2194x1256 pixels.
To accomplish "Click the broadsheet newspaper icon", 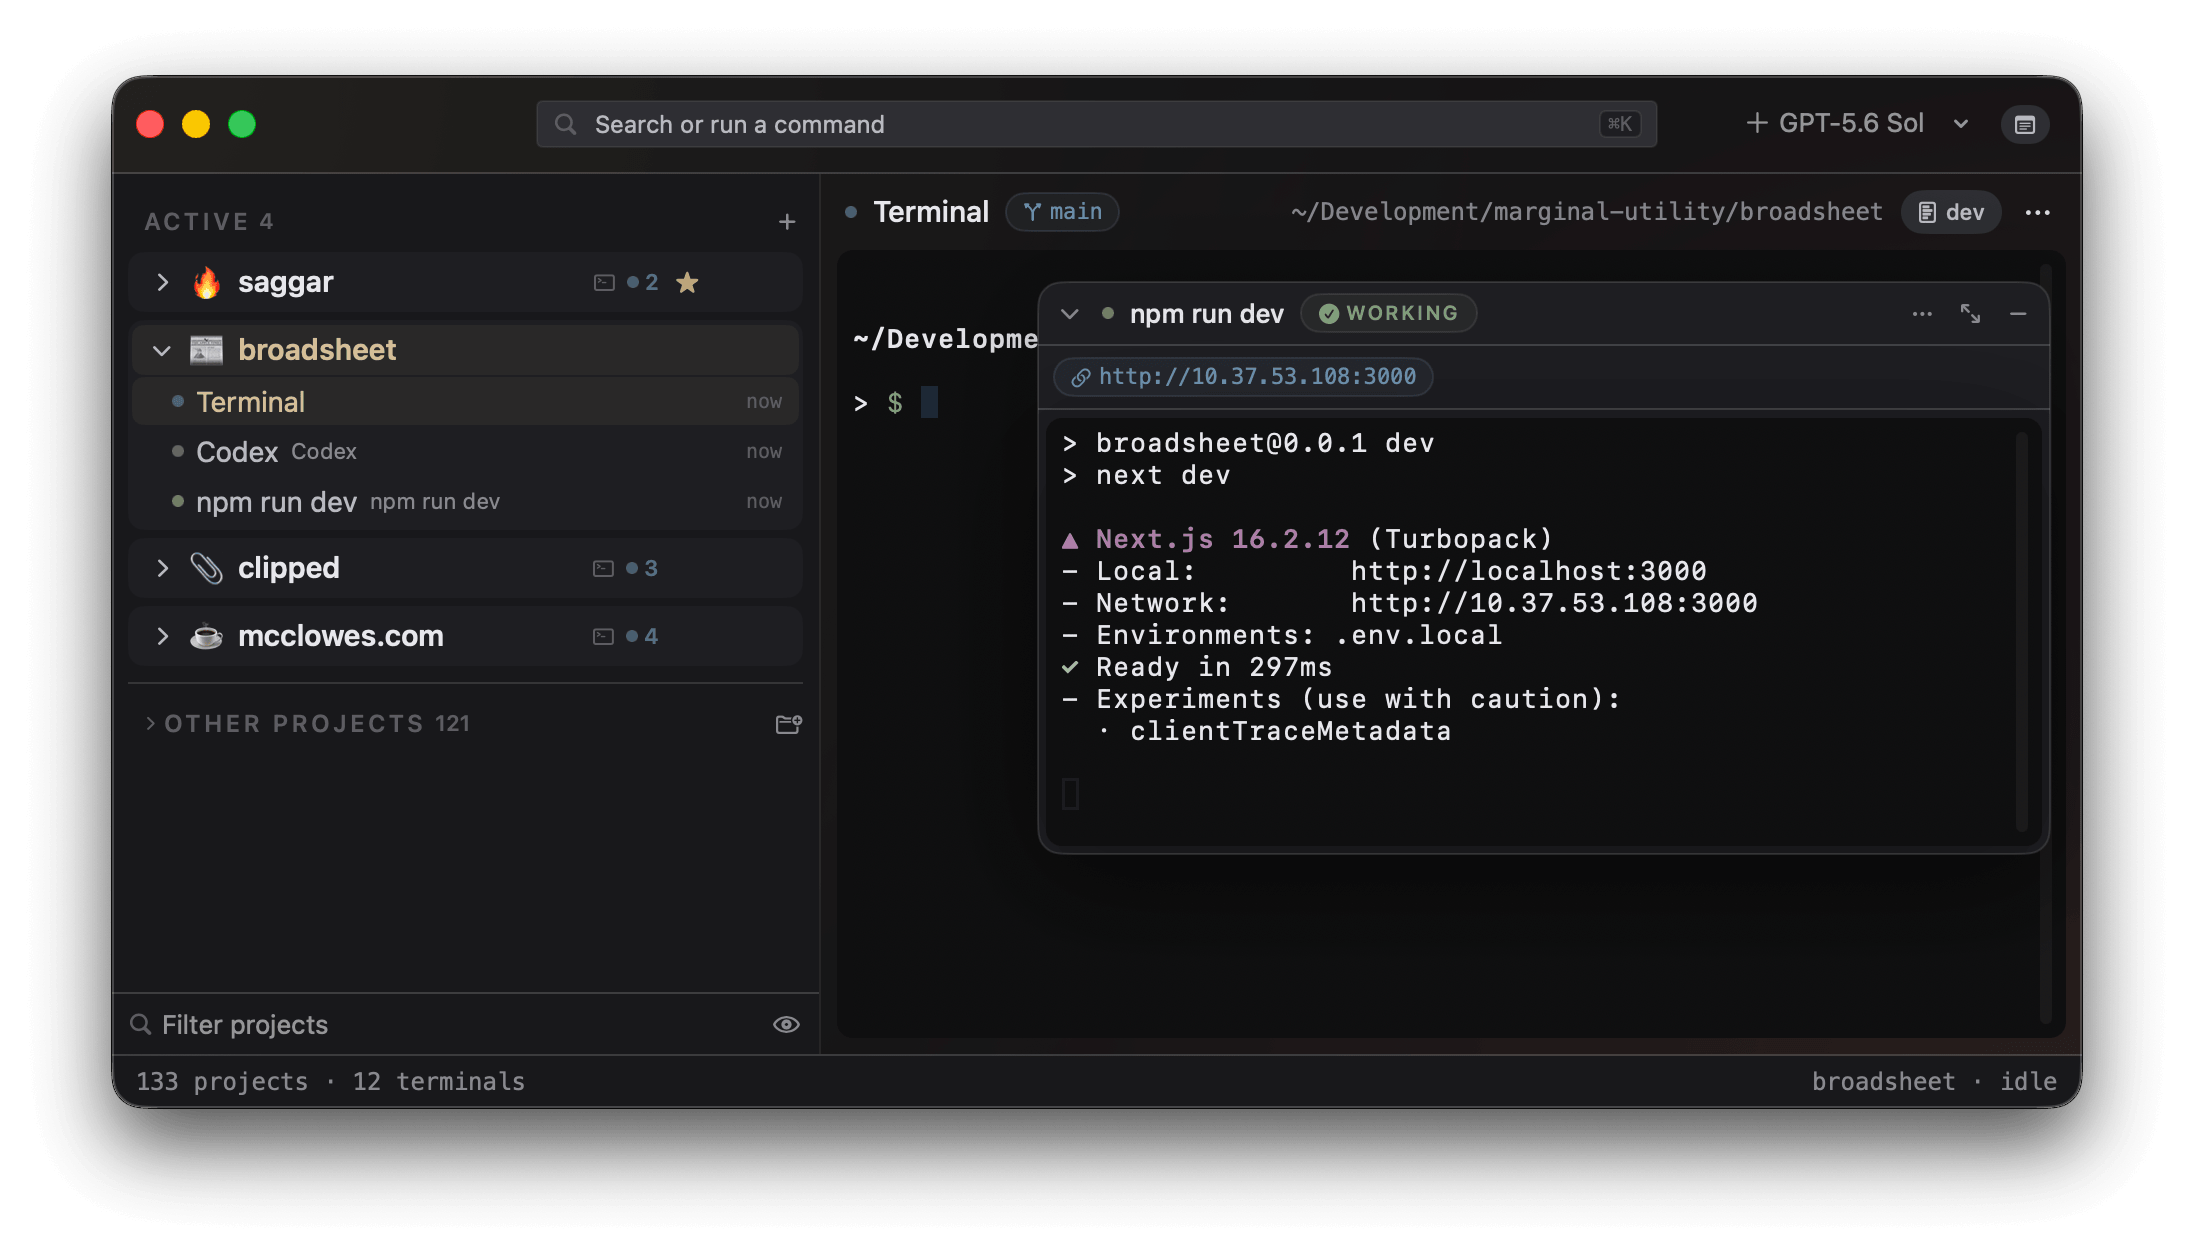I will (x=207, y=350).
